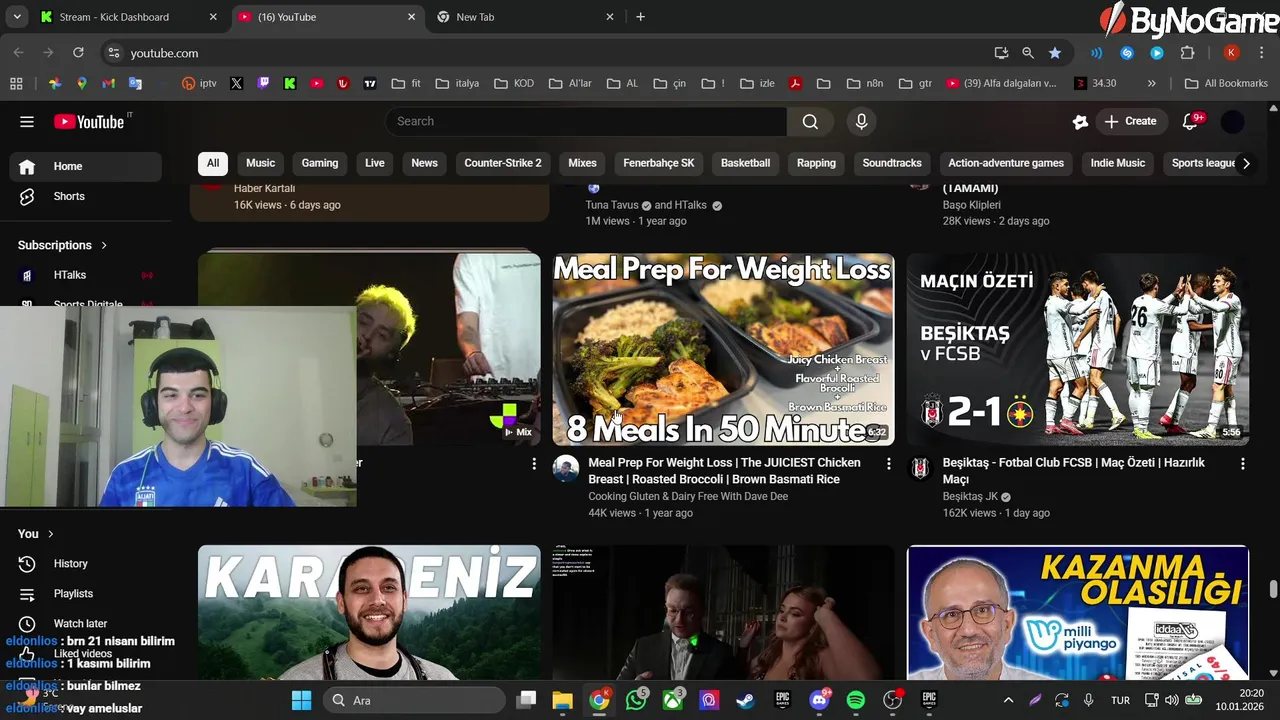
Task: Open Meal Prep For Weight Loss thumbnail
Action: [x=723, y=349]
